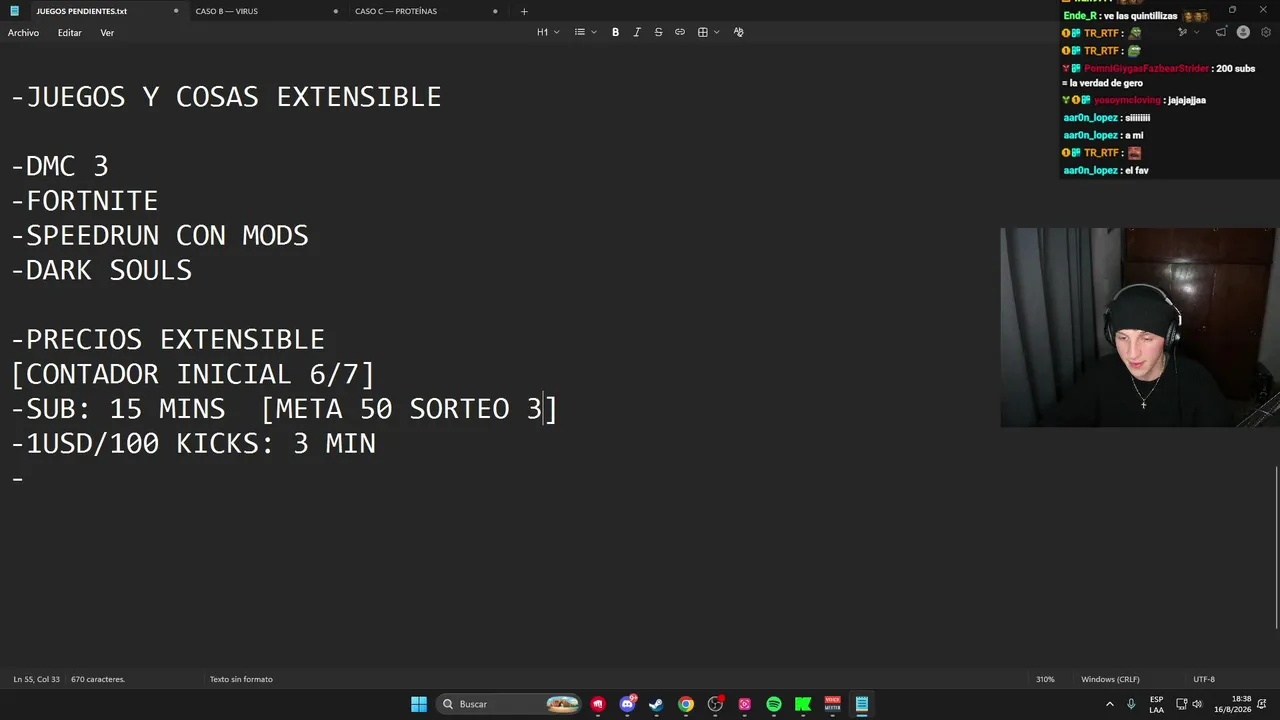This screenshot has height=720, width=1280.
Task: Open Discord from the taskbar
Action: (627, 704)
